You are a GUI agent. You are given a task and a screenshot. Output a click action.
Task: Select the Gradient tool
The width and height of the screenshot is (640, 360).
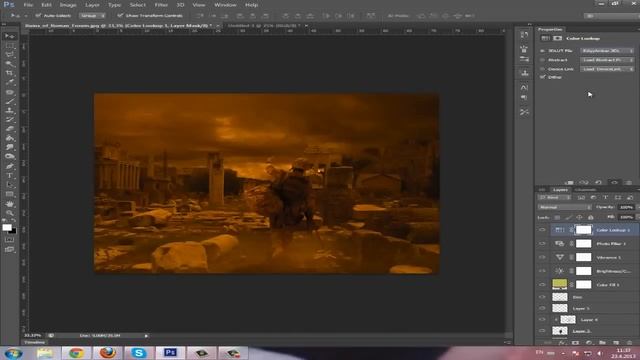coord(9,138)
